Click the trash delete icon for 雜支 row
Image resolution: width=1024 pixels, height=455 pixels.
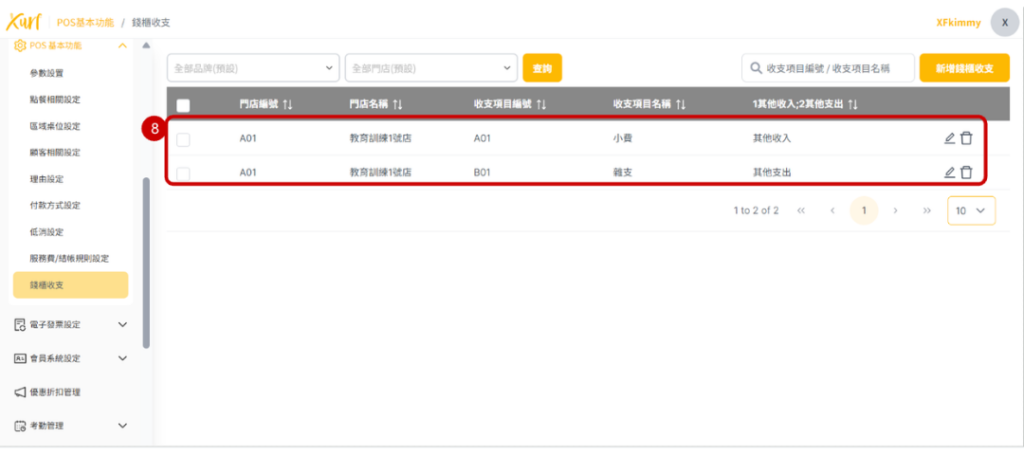click(x=966, y=172)
